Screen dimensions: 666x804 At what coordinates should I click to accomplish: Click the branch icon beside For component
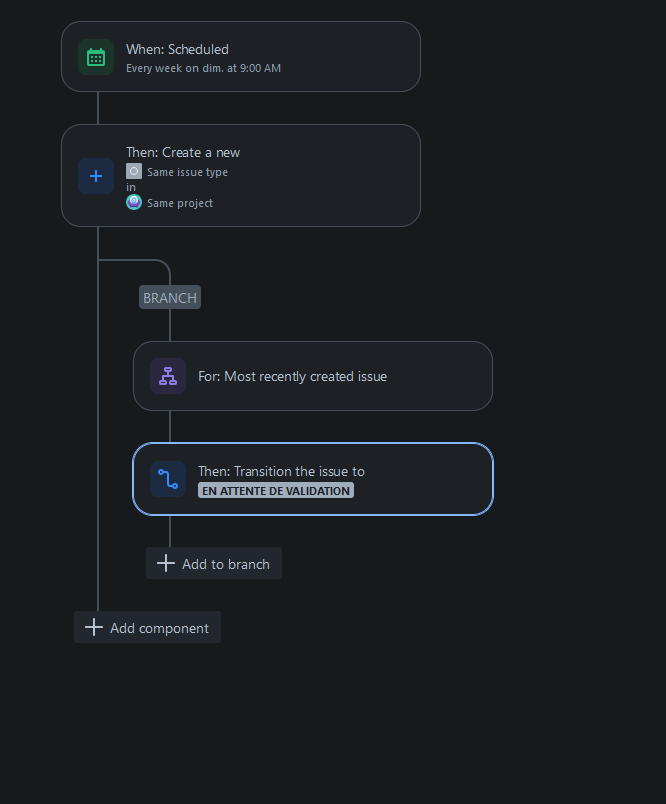167,376
